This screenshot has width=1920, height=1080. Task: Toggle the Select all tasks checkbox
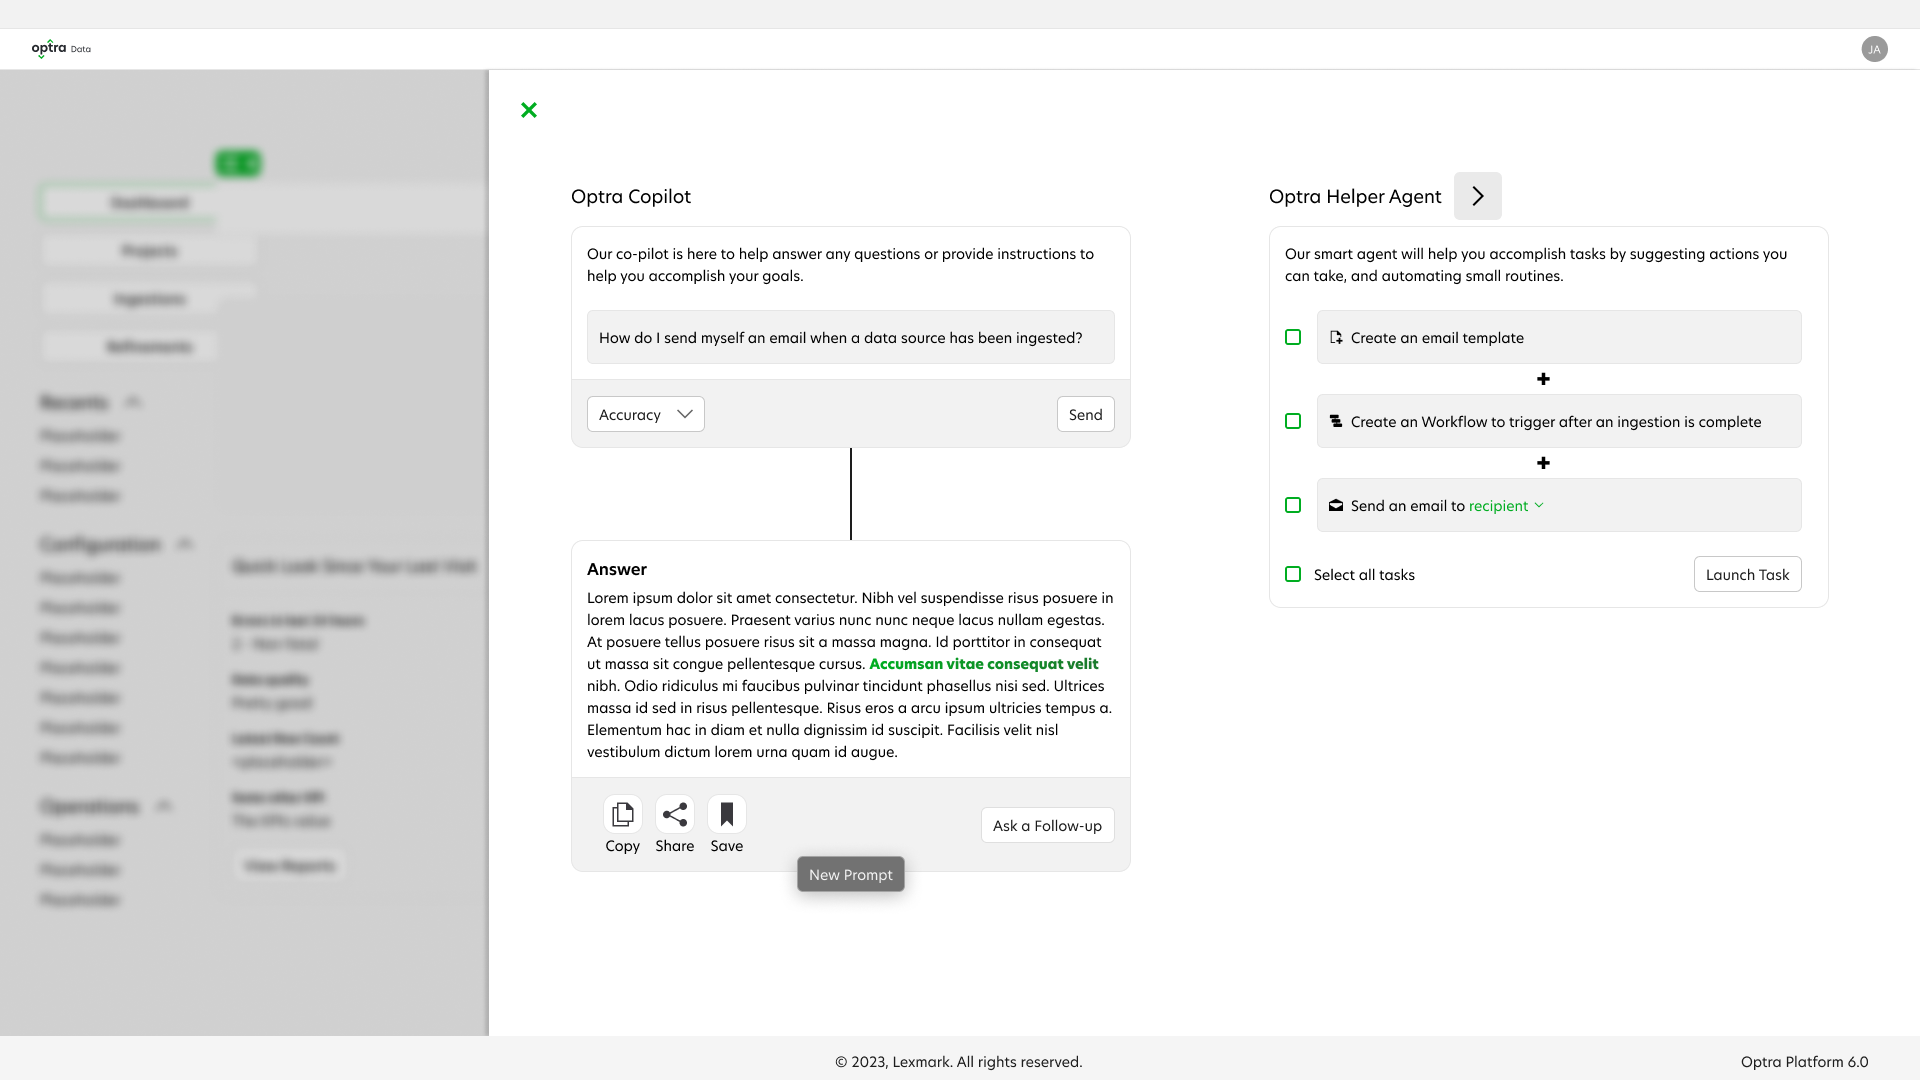click(1293, 575)
